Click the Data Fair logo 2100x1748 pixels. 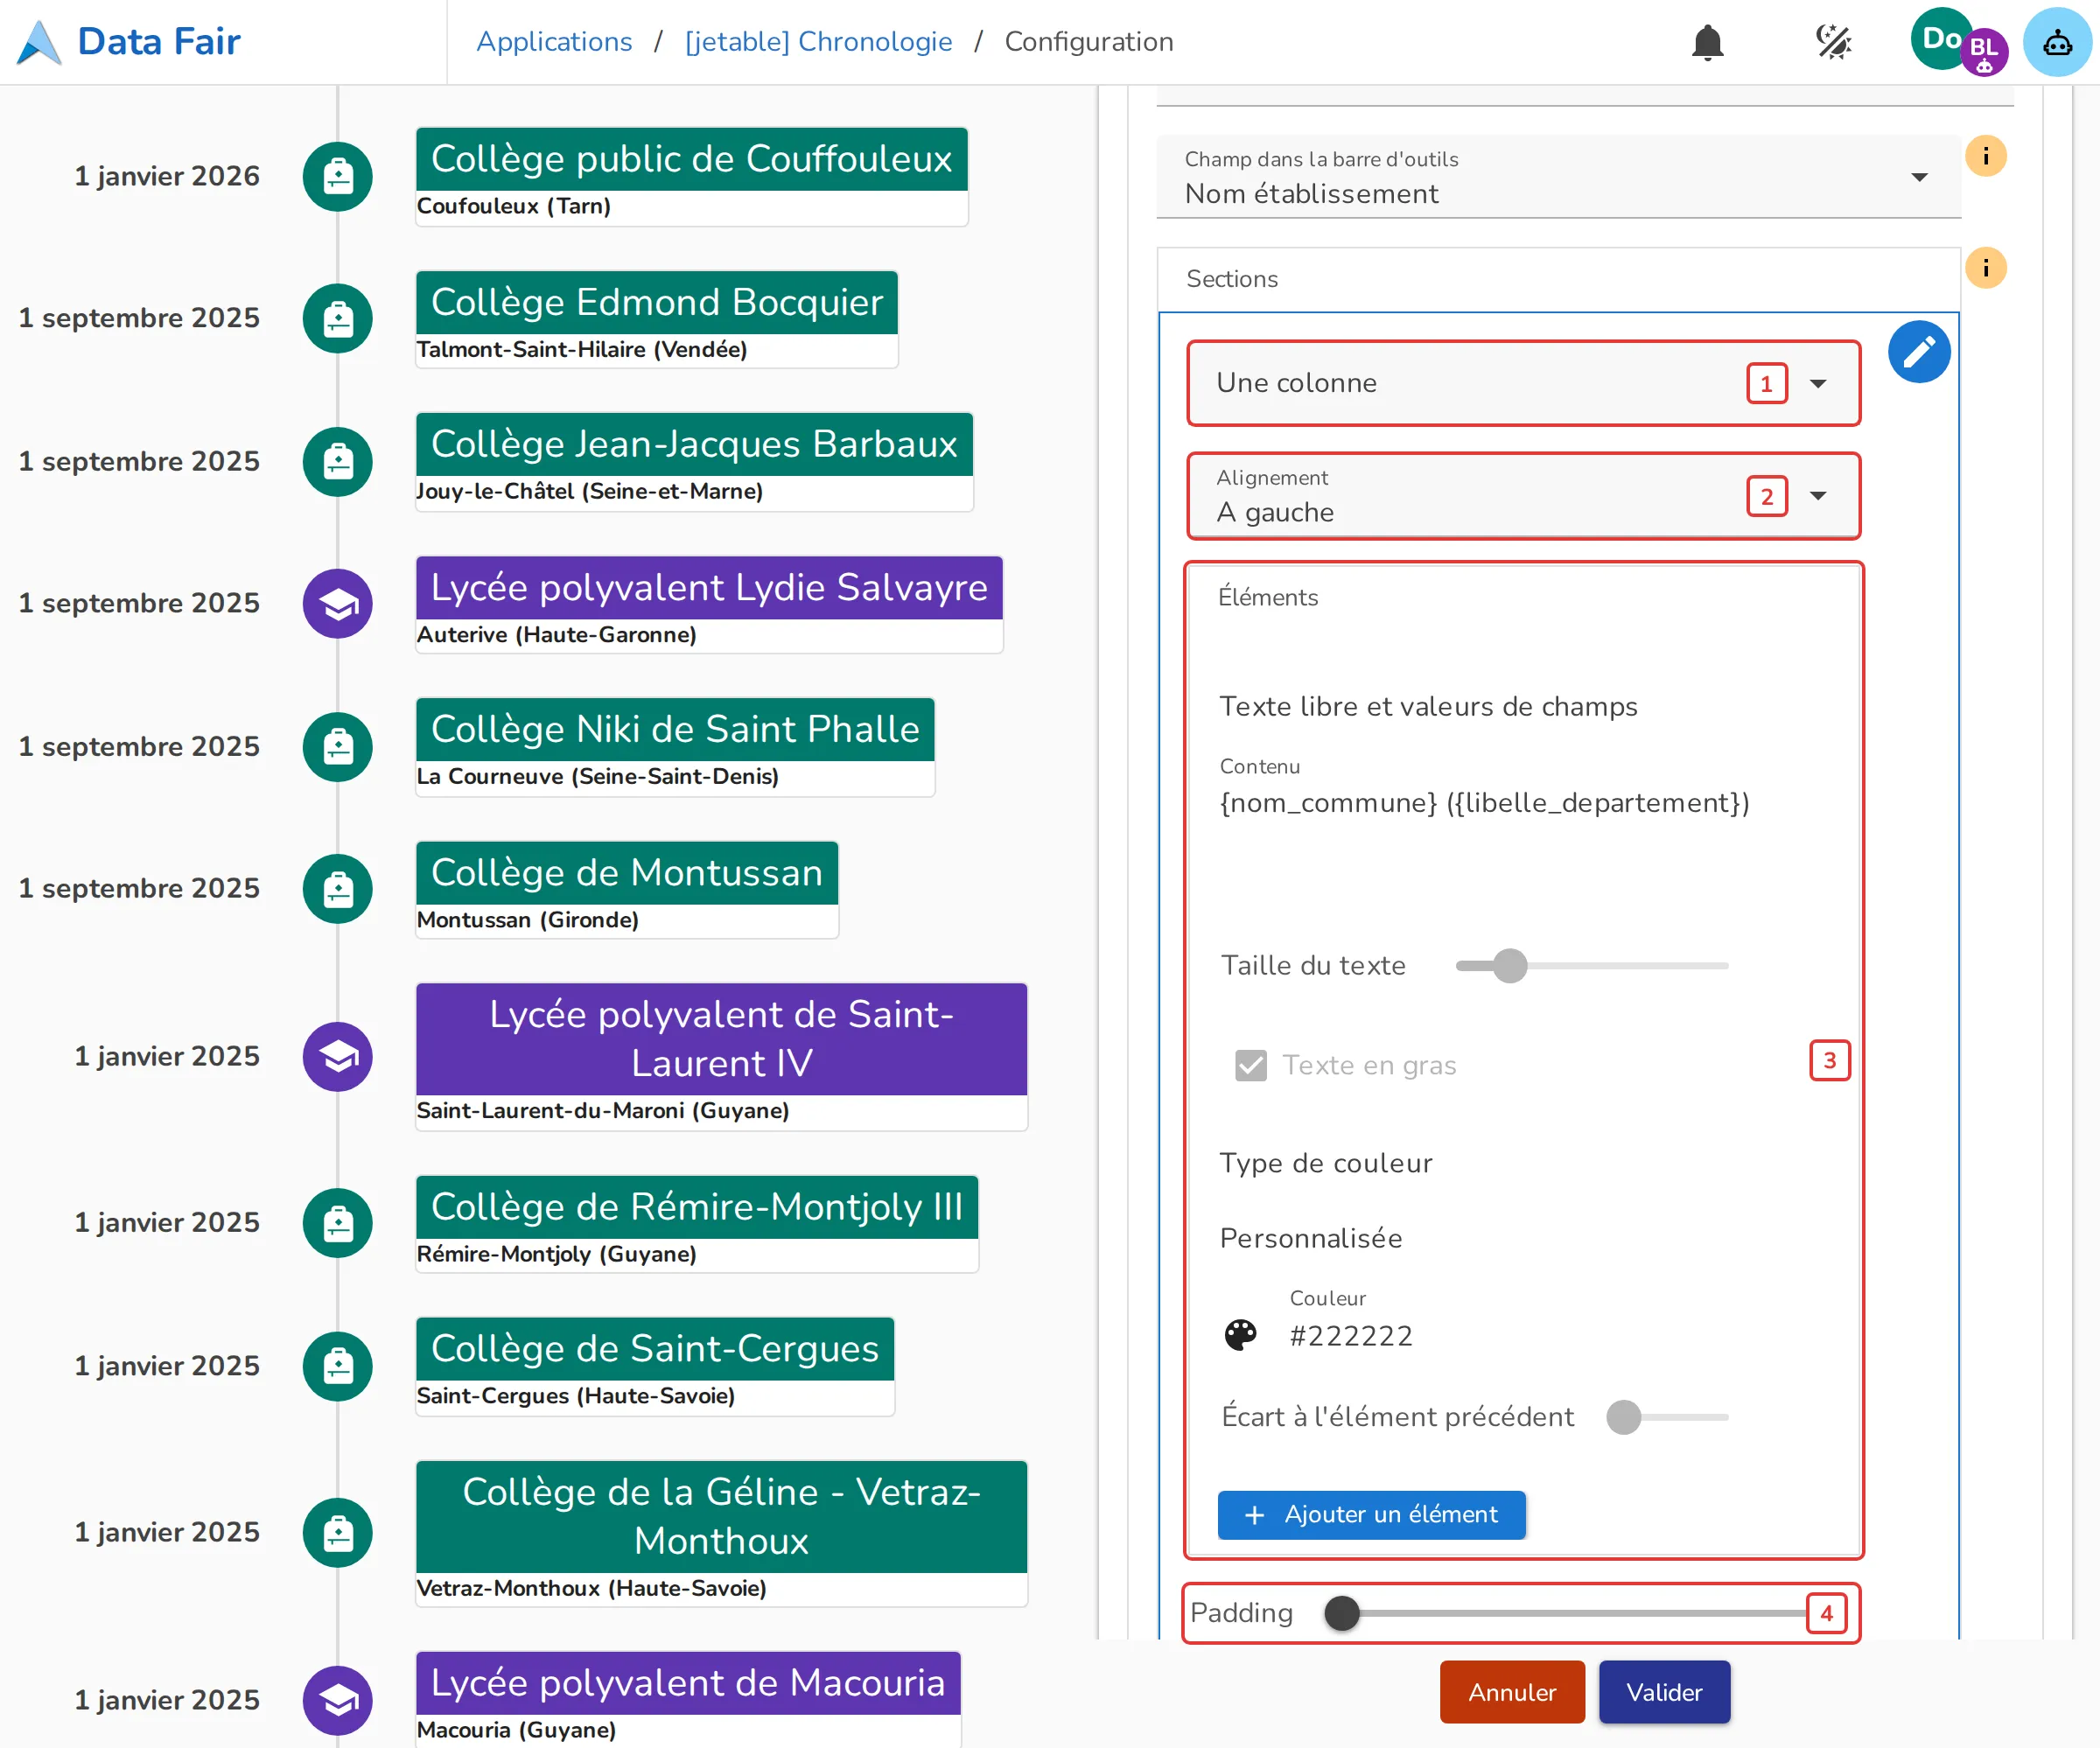coord(130,42)
